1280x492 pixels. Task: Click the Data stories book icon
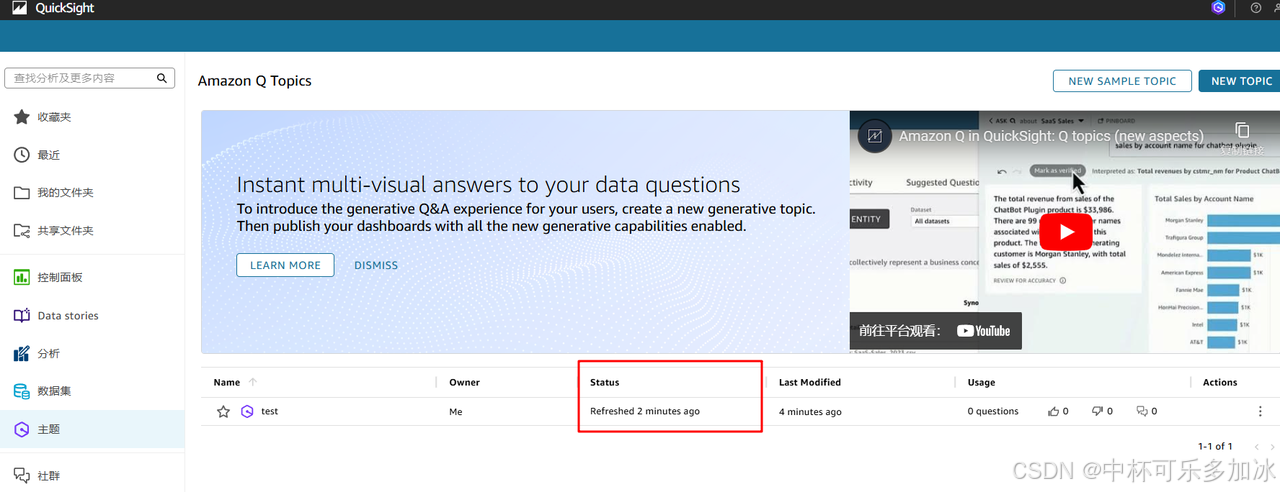(x=21, y=315)
